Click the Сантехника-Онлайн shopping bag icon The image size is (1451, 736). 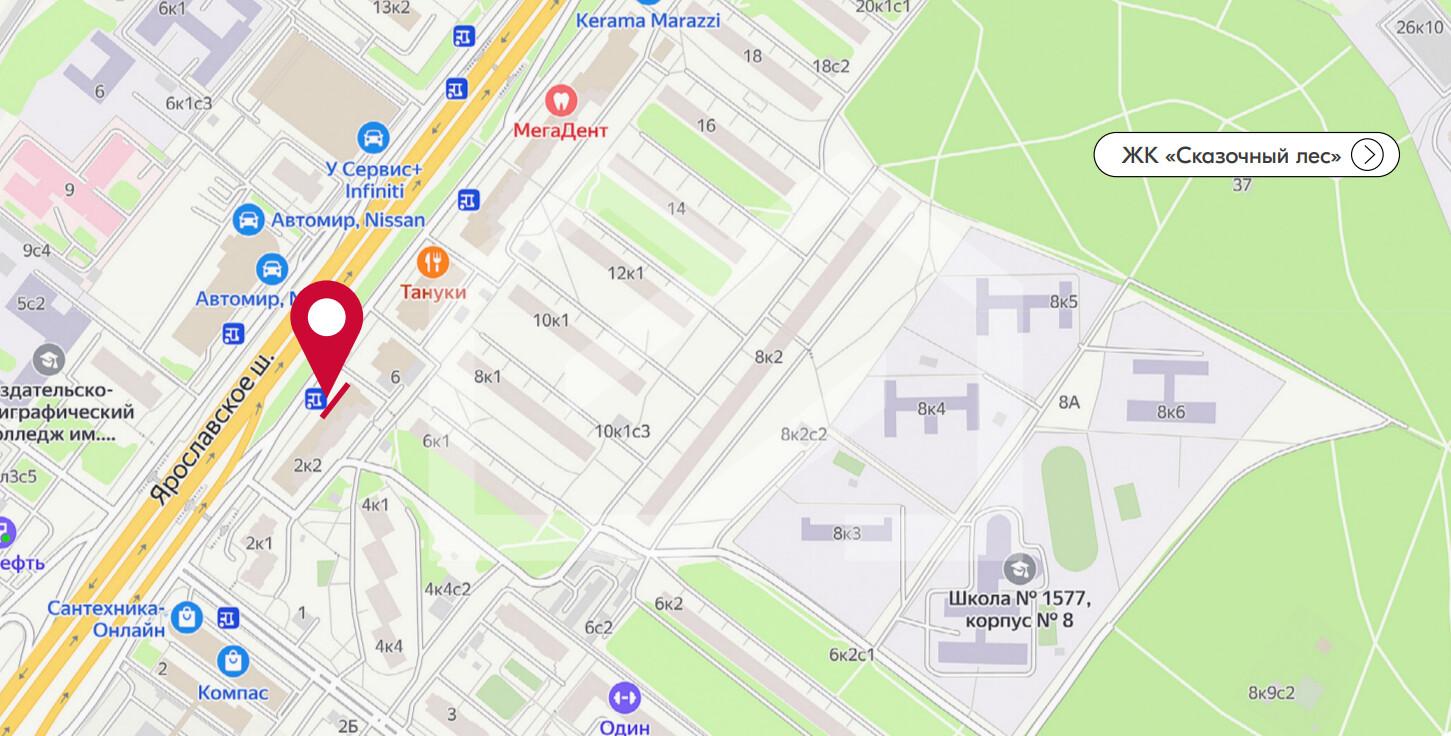click(186, 618)
